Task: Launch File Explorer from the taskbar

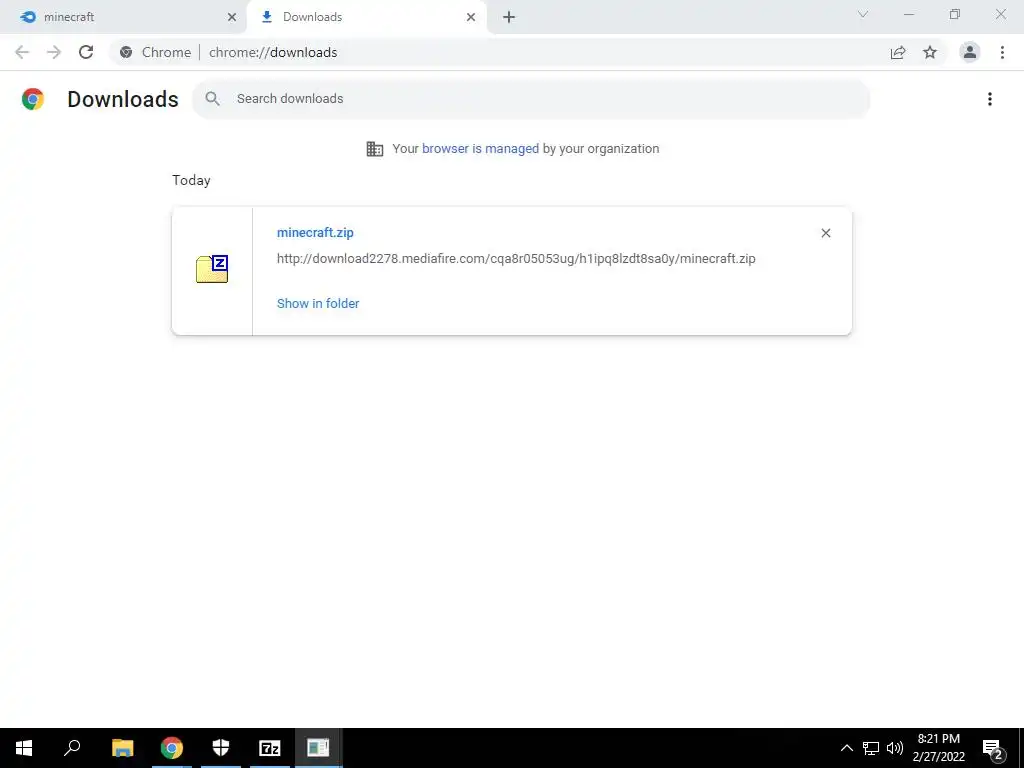Action: point(122,748)
